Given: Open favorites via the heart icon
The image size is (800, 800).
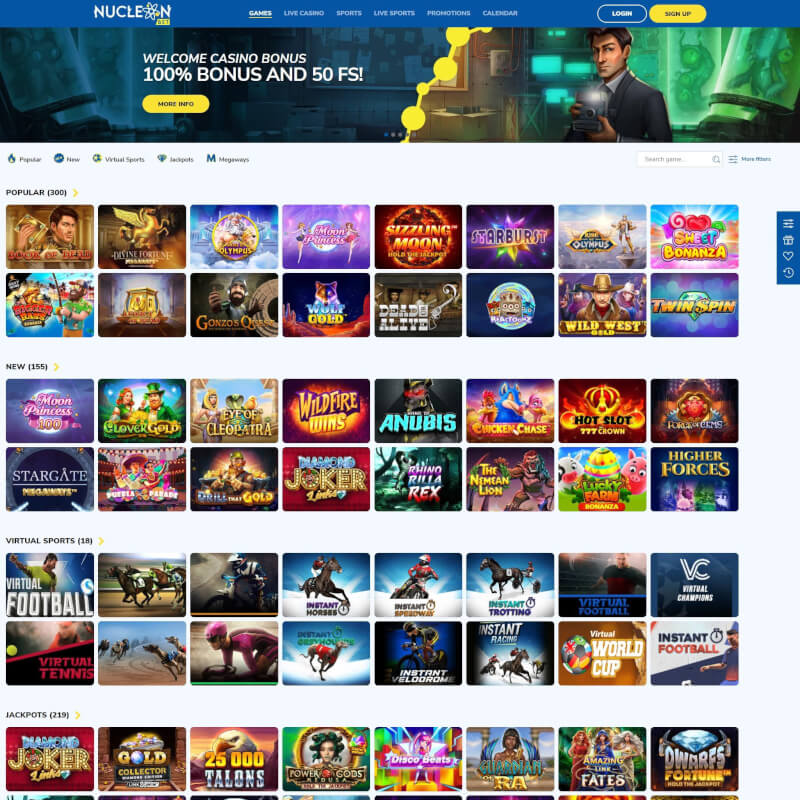Looking at the screenshot, I should [x=788, y=256].
